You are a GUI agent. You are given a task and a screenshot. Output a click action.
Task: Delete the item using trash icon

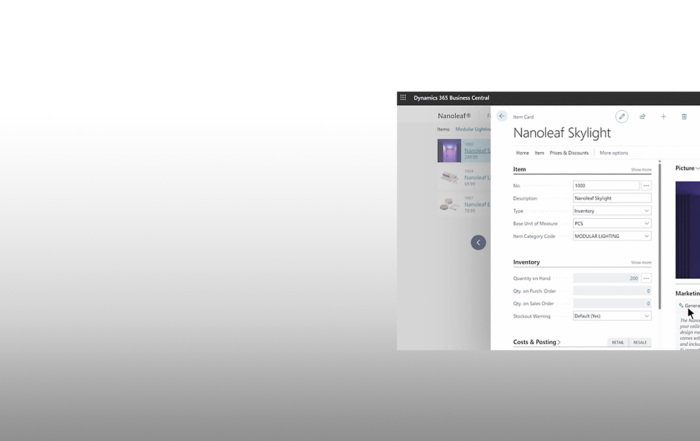click(684, 116)
